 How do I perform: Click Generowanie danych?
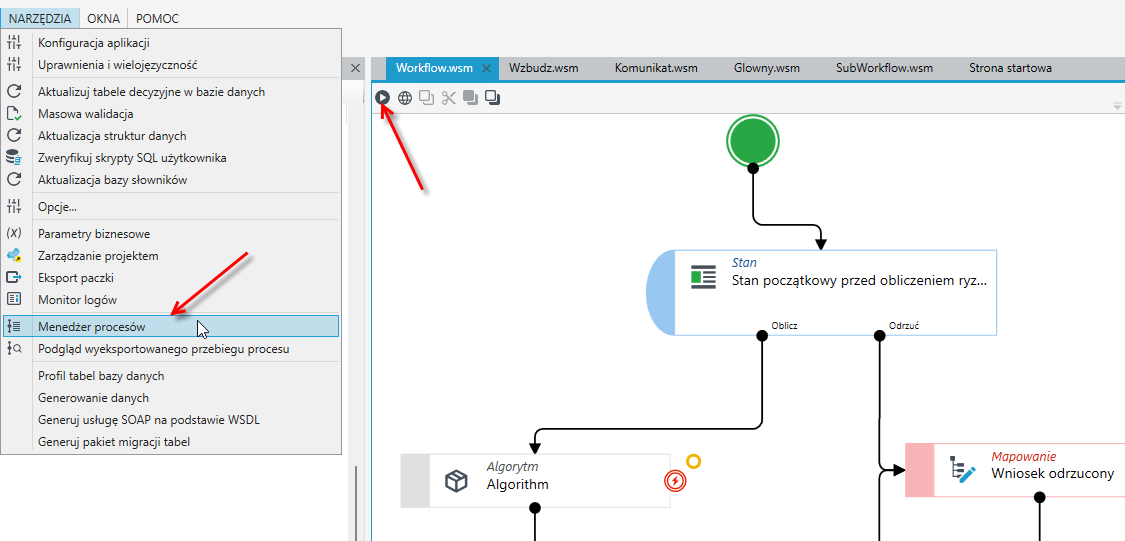(x=171, y=397)
